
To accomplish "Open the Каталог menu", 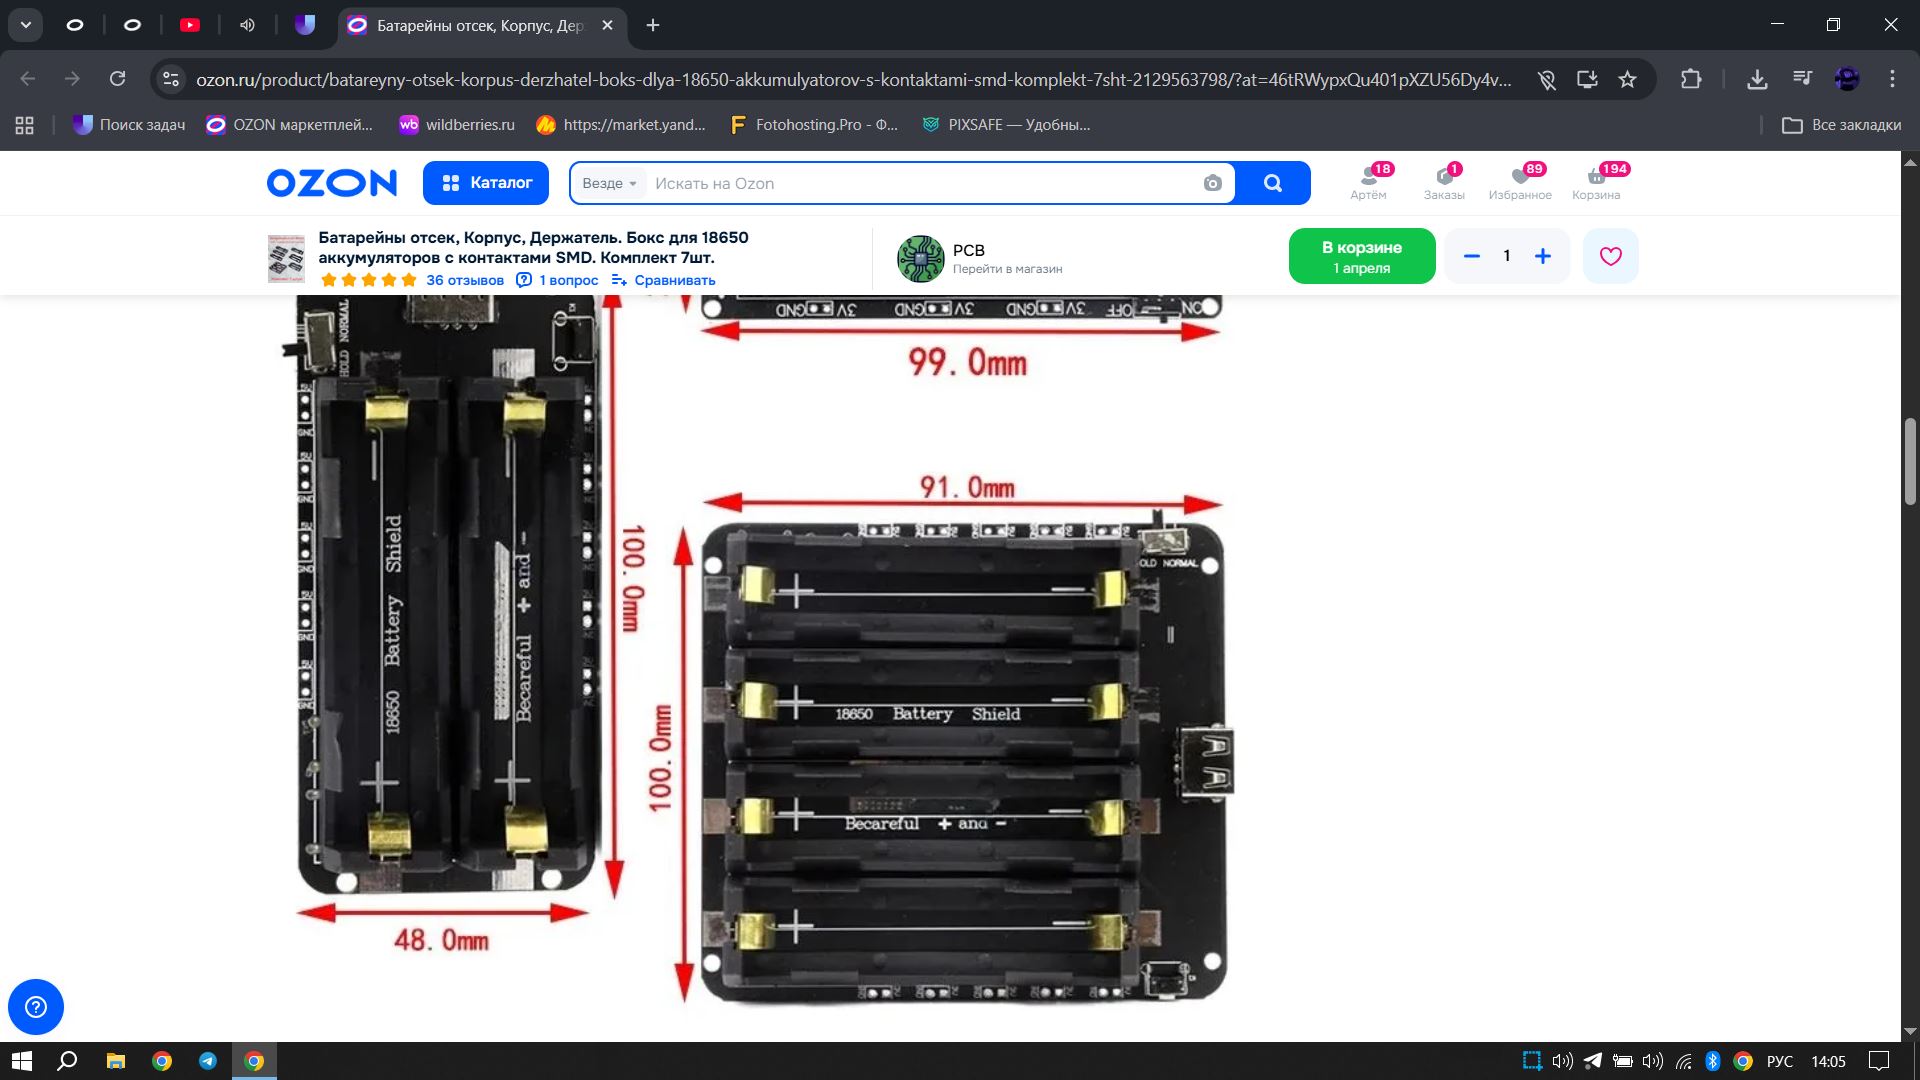I will point(486,183).
